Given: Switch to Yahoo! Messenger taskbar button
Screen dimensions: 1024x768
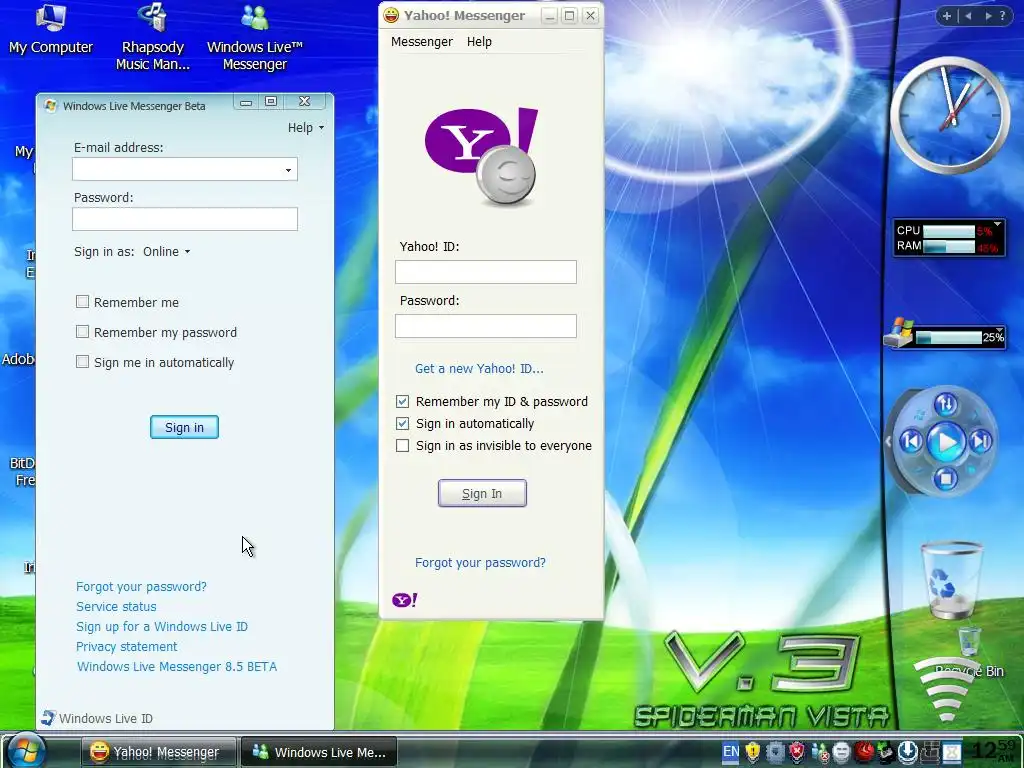Looking at the screenshot, I should click(159, 752).
